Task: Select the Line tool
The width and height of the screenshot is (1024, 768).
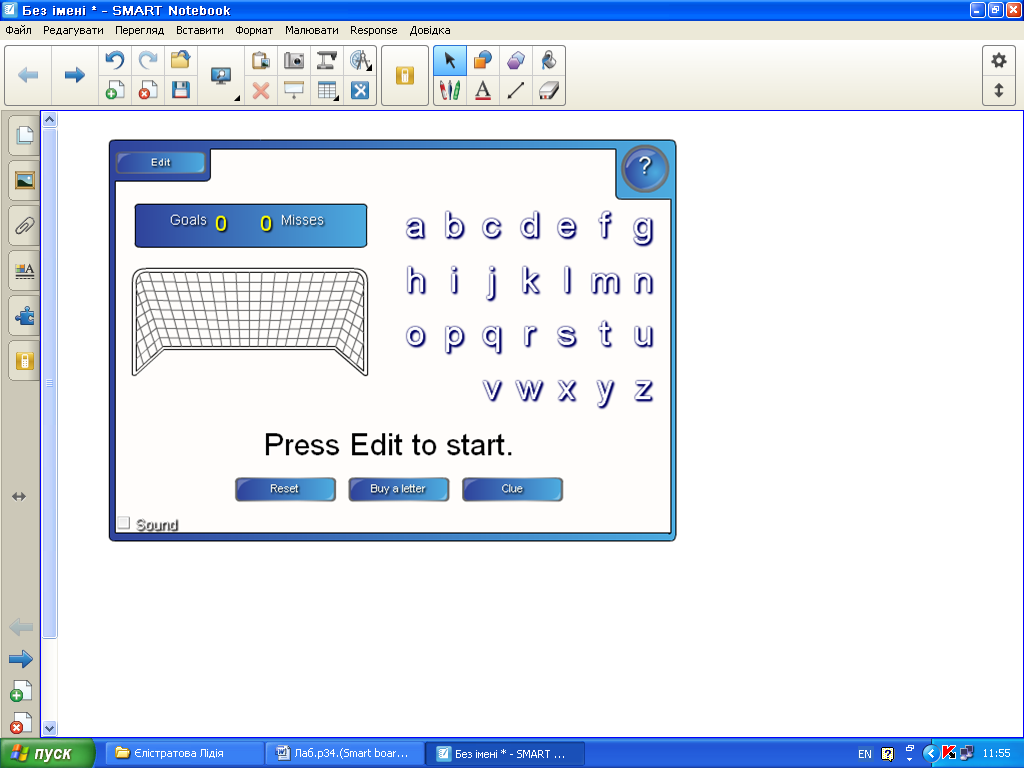Action: tap(516, 90)
